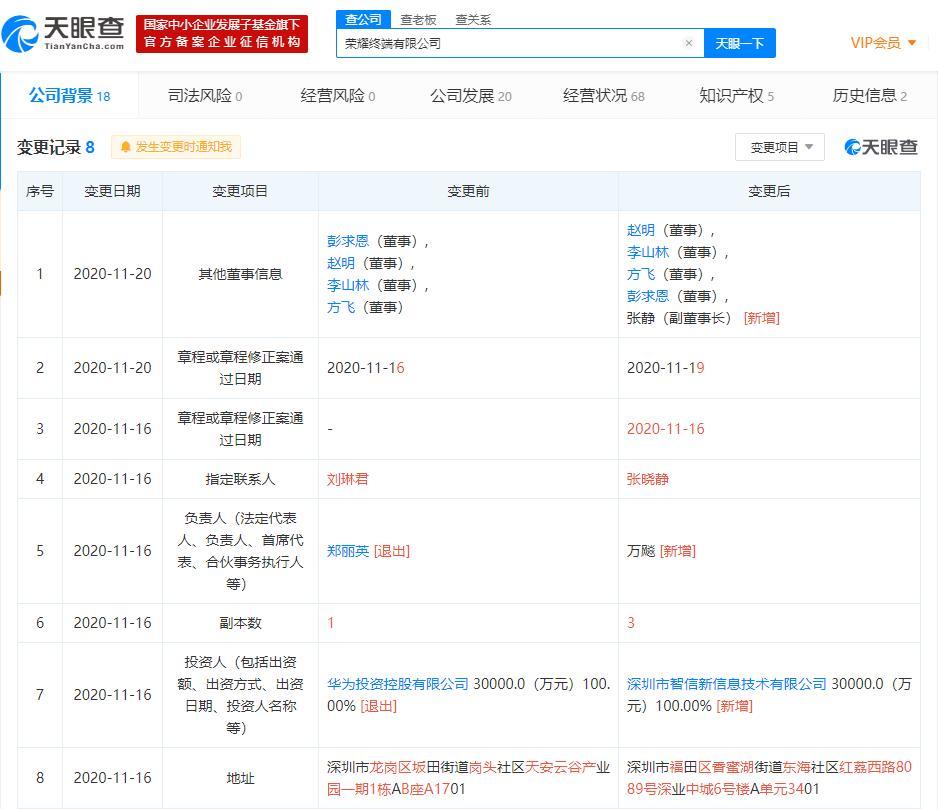This screenshot has width=938, height=809.
Task: Open the 公司发展 section tab
Action: 471,96
